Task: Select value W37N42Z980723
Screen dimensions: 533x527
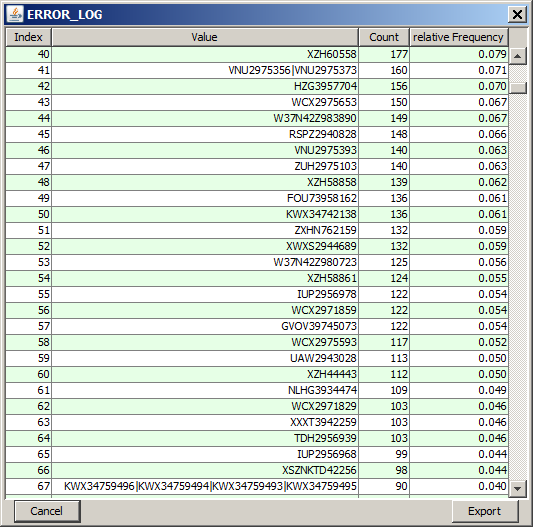Action: click(x=205, y=262)
